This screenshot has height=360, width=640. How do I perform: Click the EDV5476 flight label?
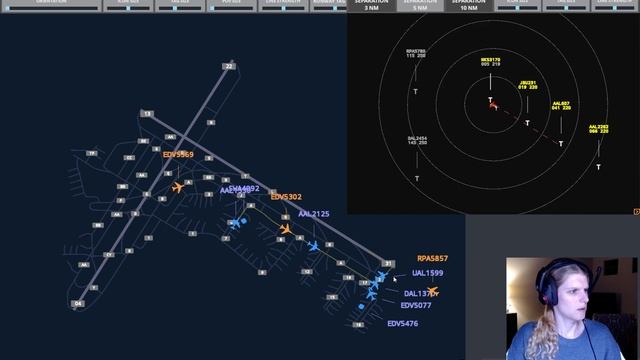[x=402, y=324]
